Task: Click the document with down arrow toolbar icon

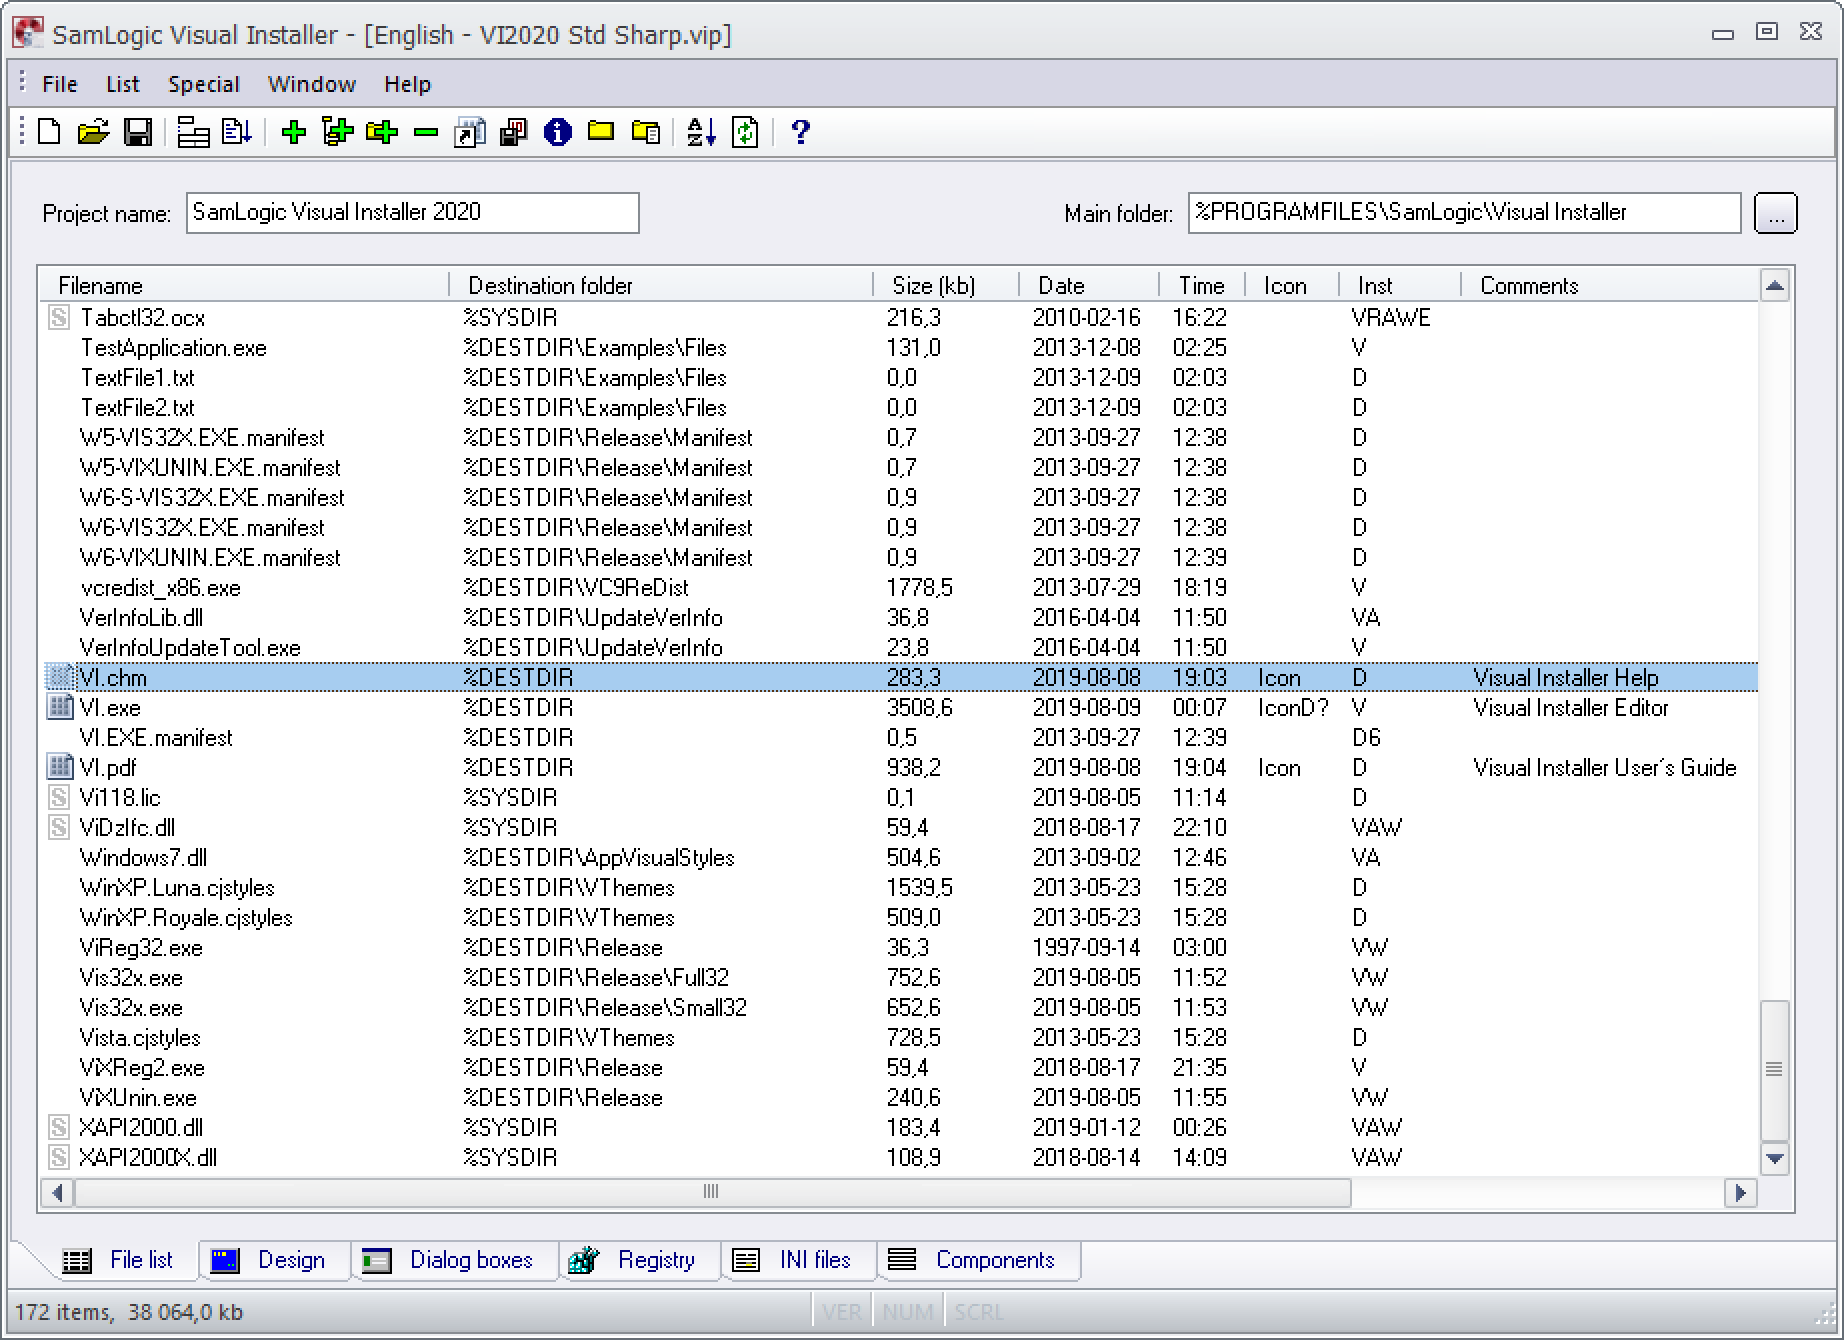Action: (x=237, y=132)
